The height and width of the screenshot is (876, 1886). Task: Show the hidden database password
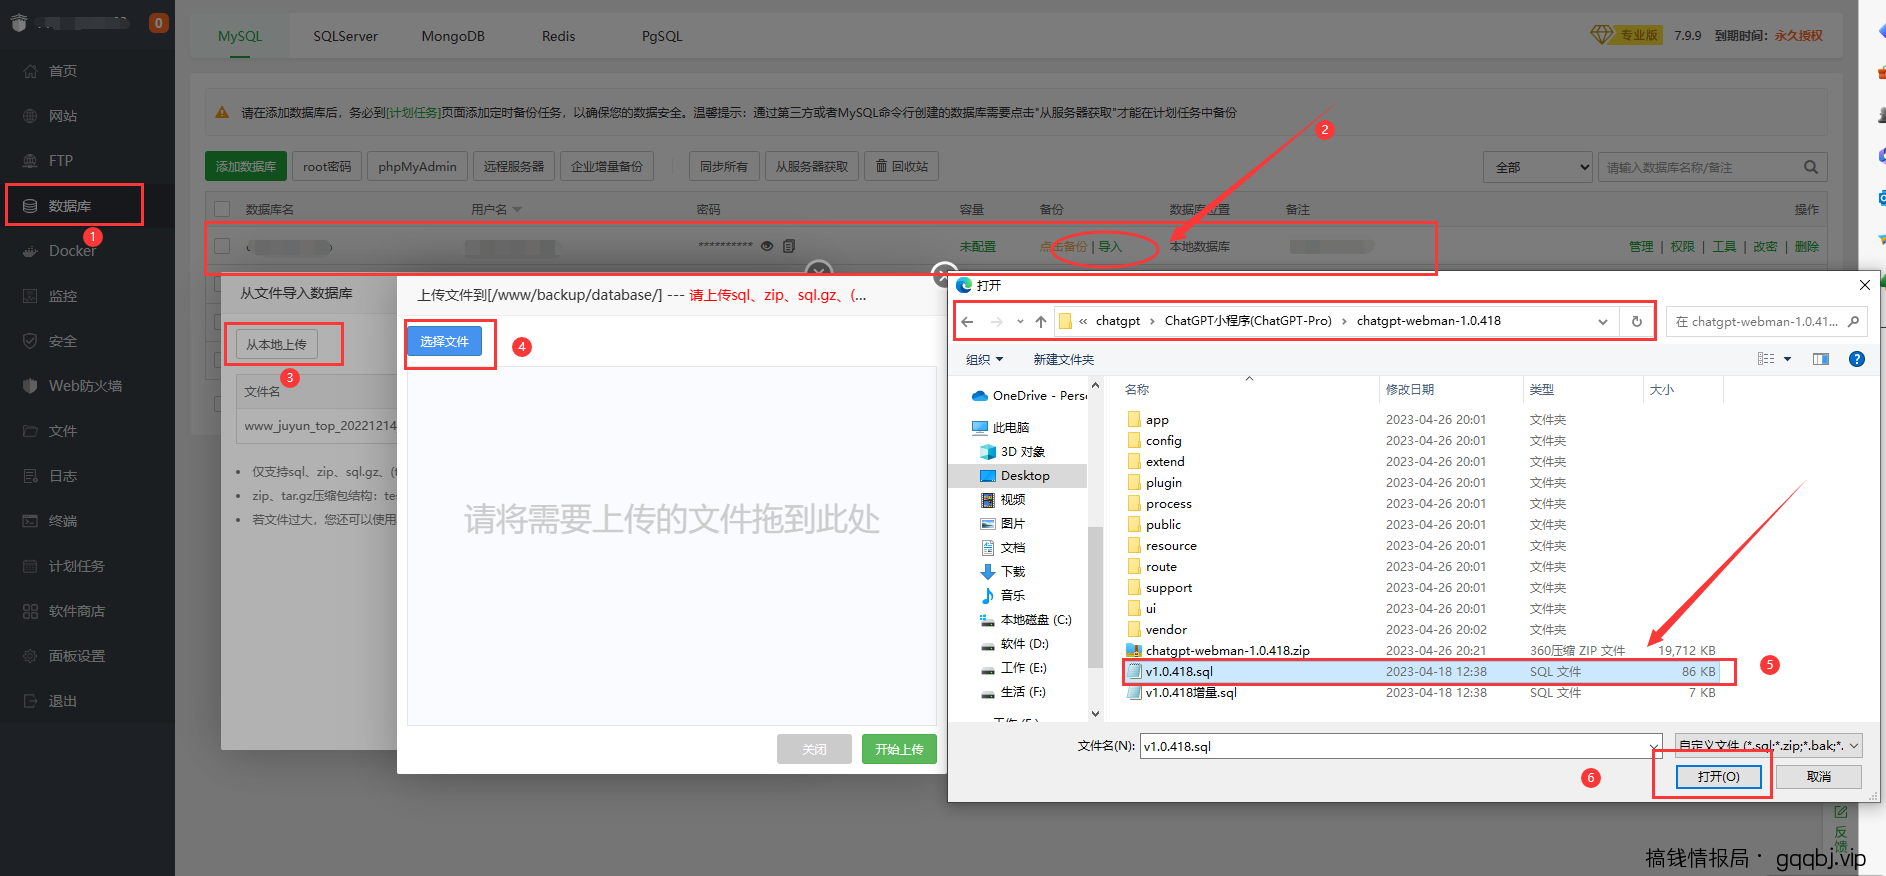767,246
